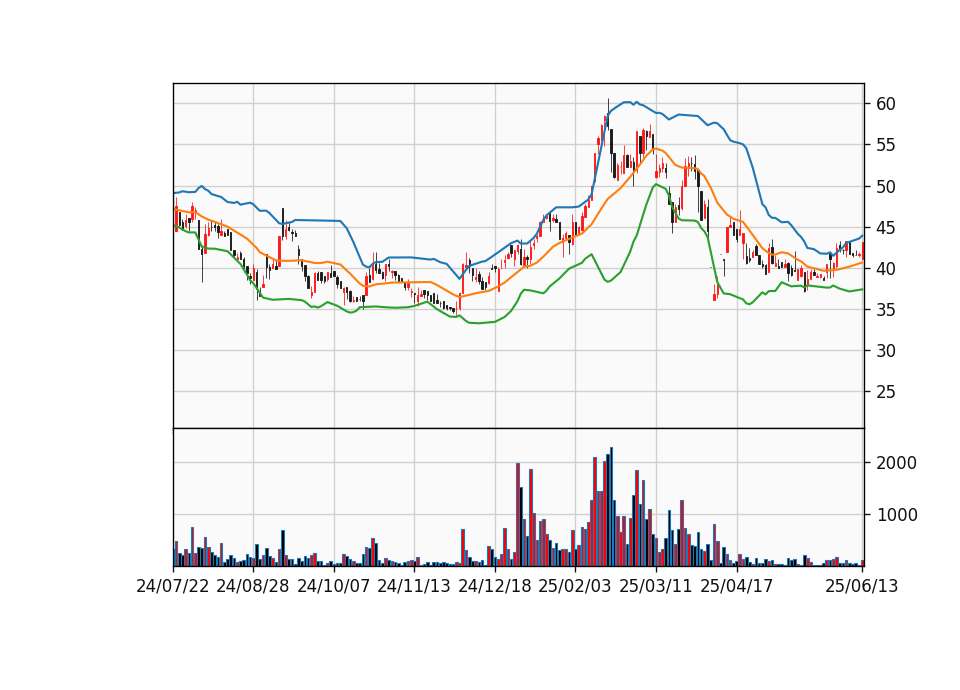960x690 pixels.
Task: Select the 24/11/13 date label
Action: point(414,586)
